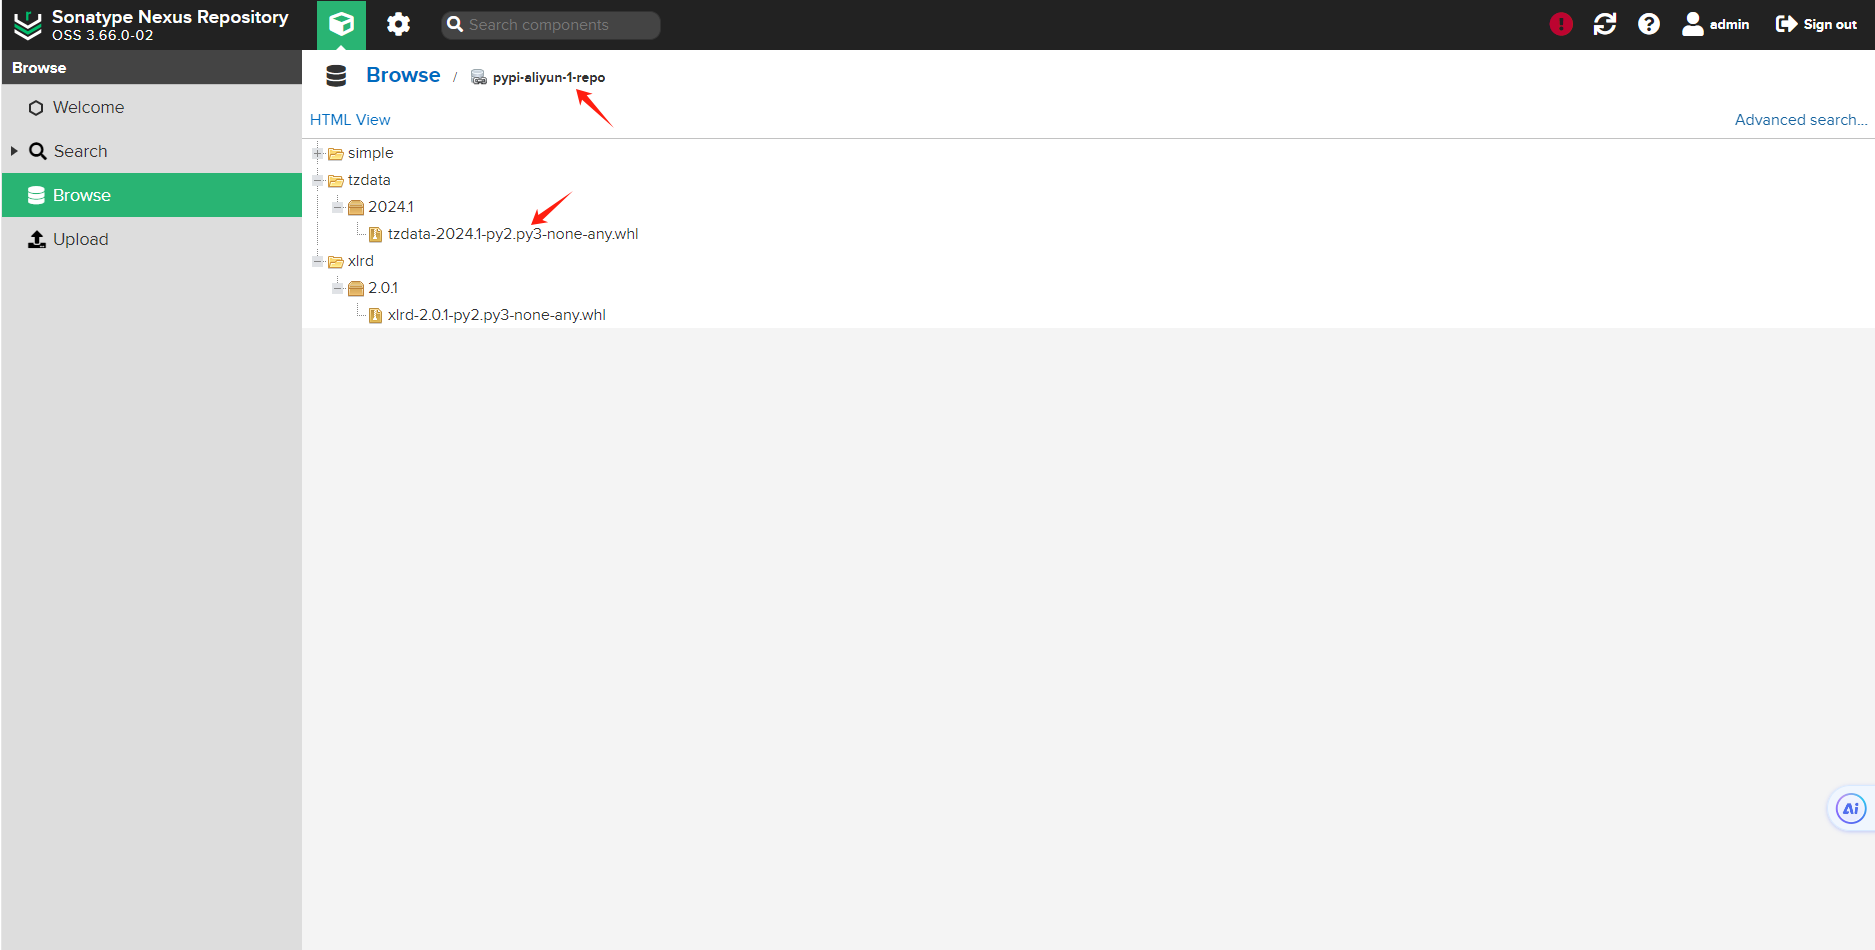Viewport: 1875px width, 950px height.
Task: Click the 2.0.1 package icon
Action: pyautogui.click(x=356, y=288)
